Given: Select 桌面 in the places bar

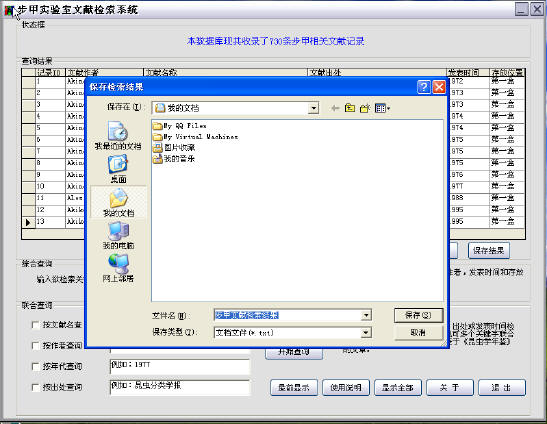Looking at the screenshot, I should coord(118,169).
